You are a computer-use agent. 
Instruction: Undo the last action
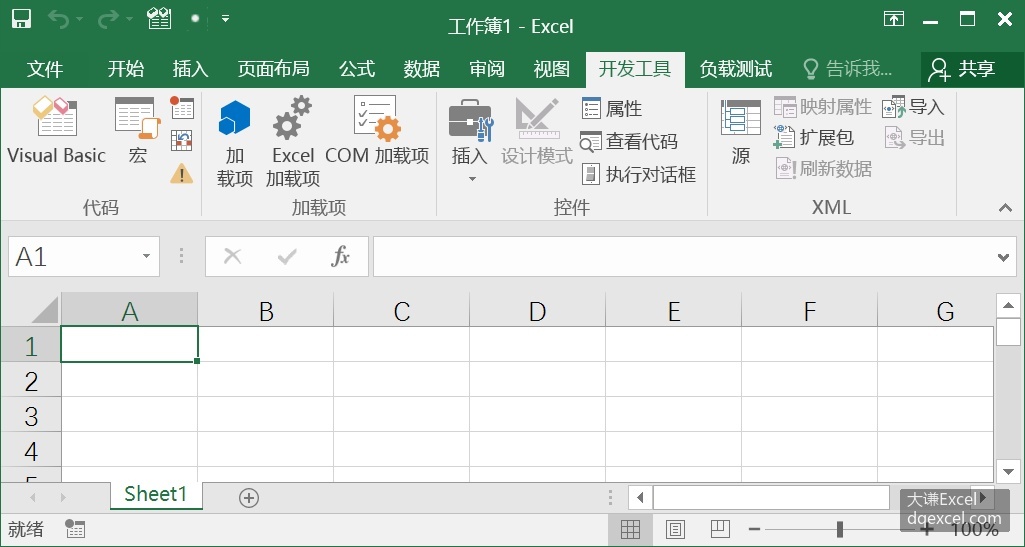click(58, 20)
